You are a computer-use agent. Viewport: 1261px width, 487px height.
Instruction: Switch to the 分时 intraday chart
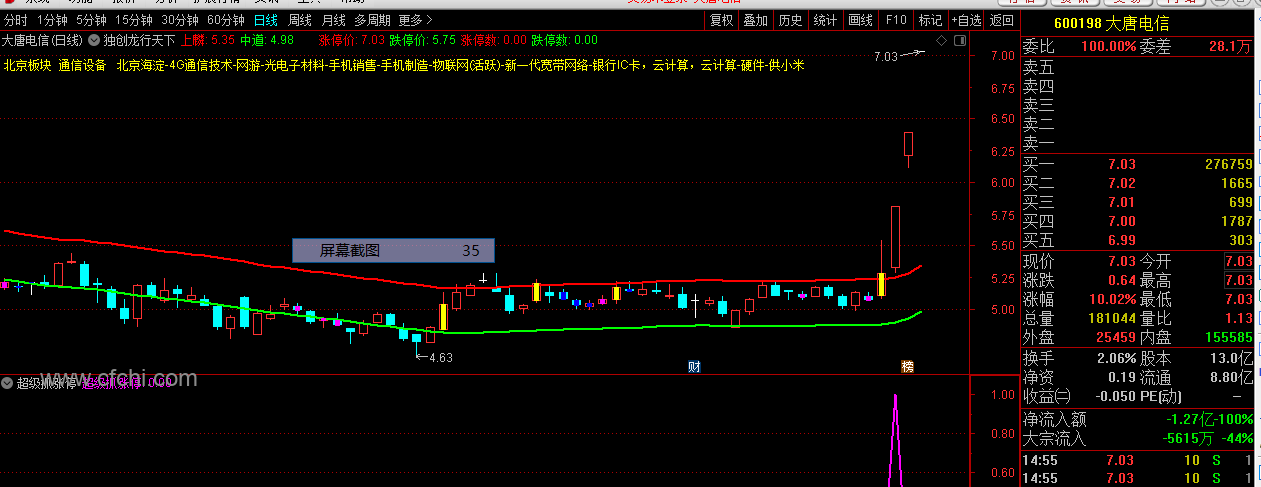tap(16, 20)
